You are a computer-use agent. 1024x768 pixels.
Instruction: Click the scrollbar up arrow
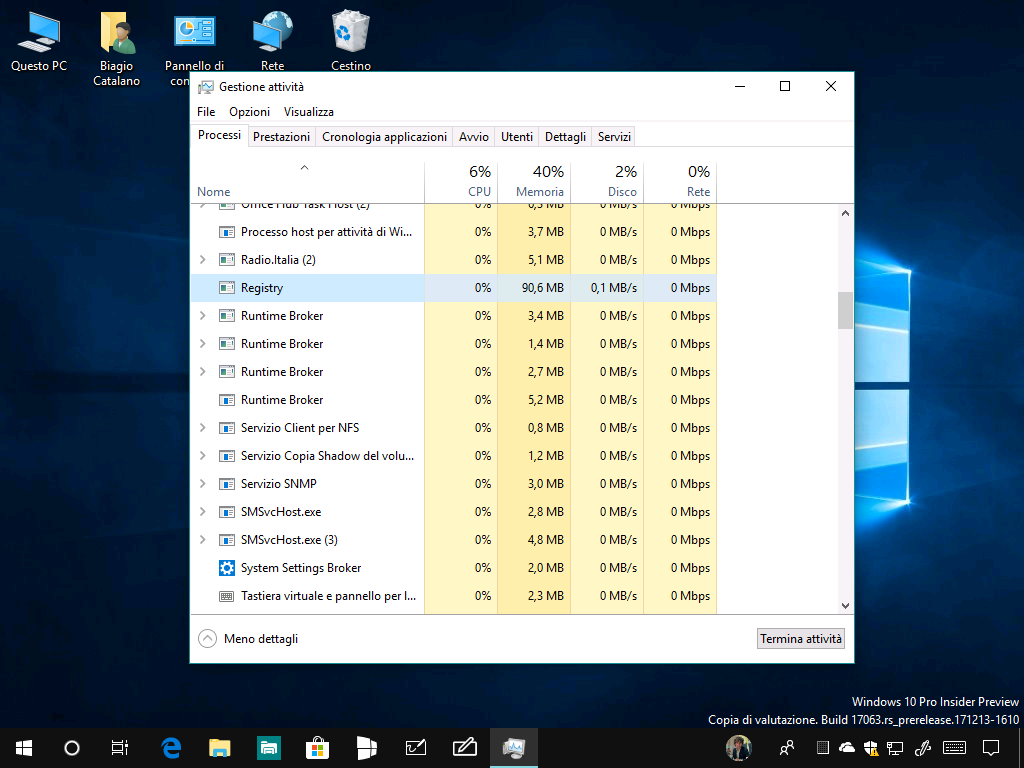point(845,213)
